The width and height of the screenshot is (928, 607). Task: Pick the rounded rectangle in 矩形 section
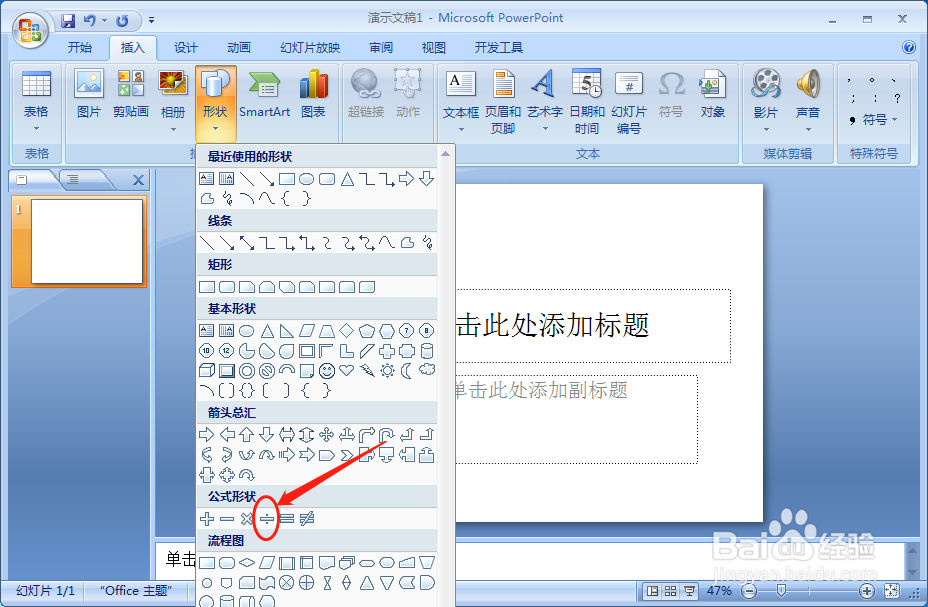click(227, 288)
